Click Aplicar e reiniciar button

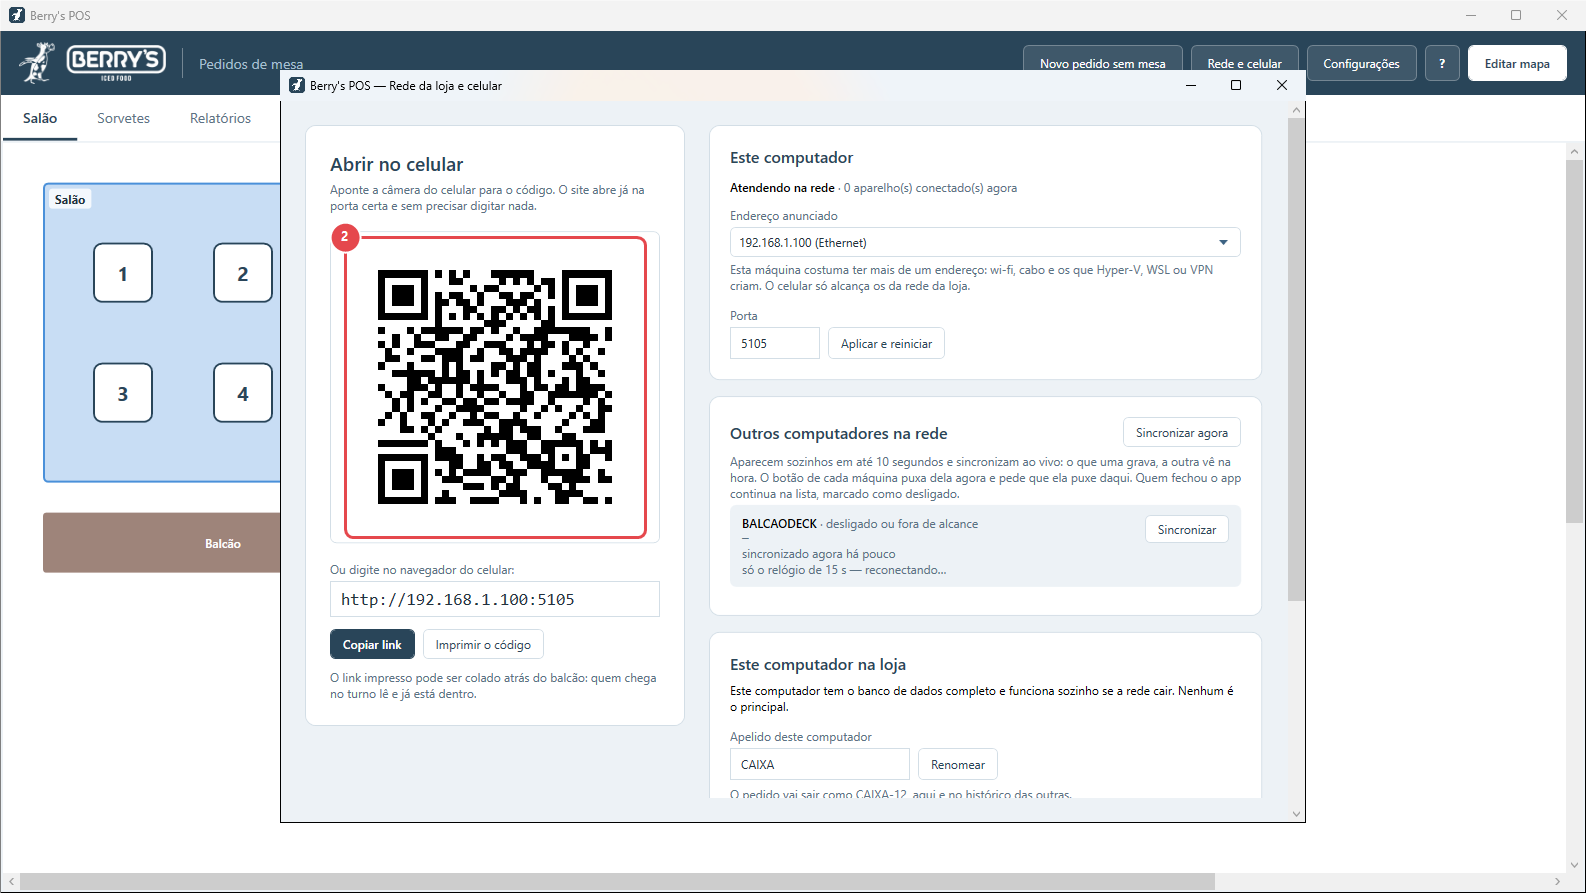pos(886,343)
